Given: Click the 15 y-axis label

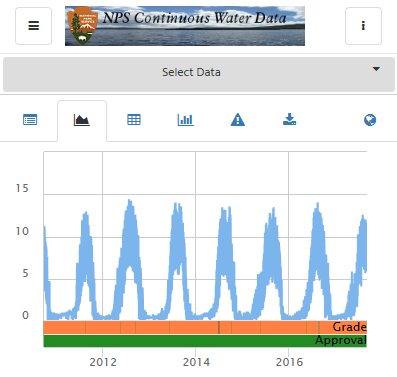Looking at the screenshot, I should (x=22, y=188).
